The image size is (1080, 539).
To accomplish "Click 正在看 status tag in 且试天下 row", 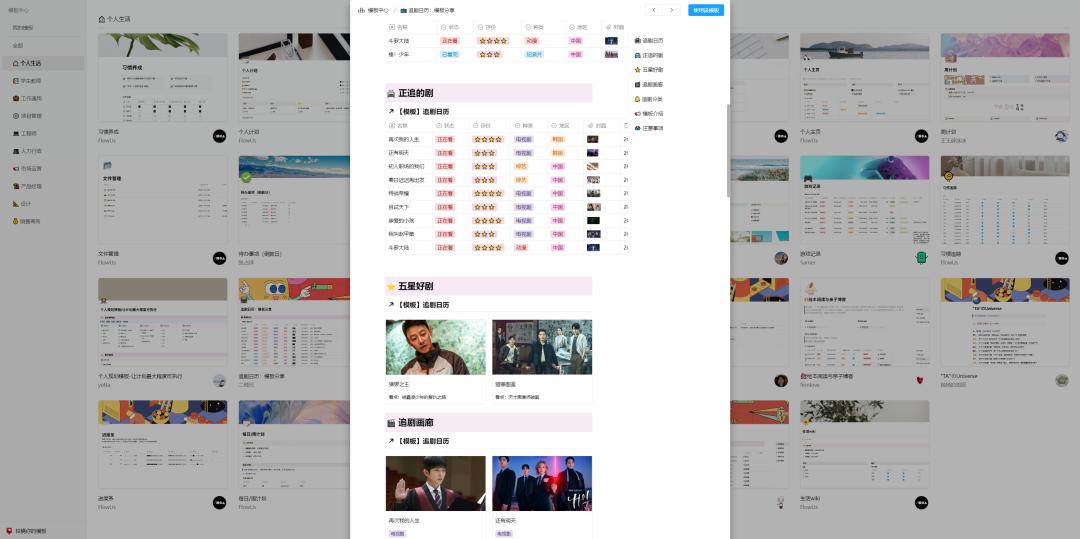I will point(445,207).
